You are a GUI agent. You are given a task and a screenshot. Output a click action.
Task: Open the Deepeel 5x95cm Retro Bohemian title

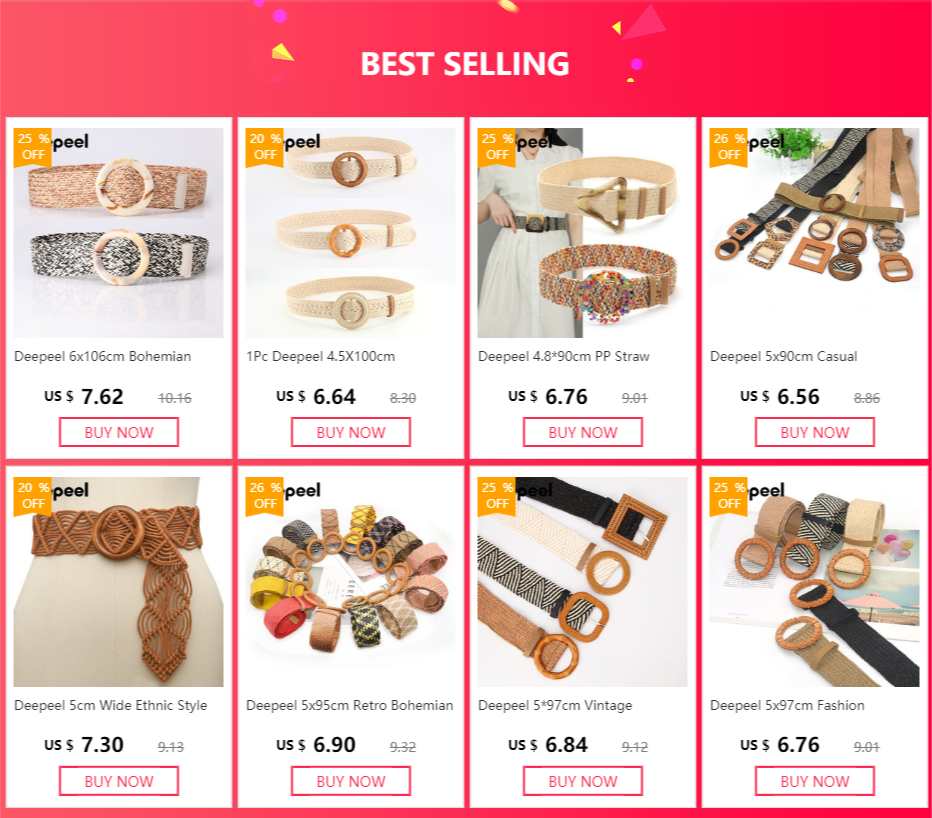(350, 706)
